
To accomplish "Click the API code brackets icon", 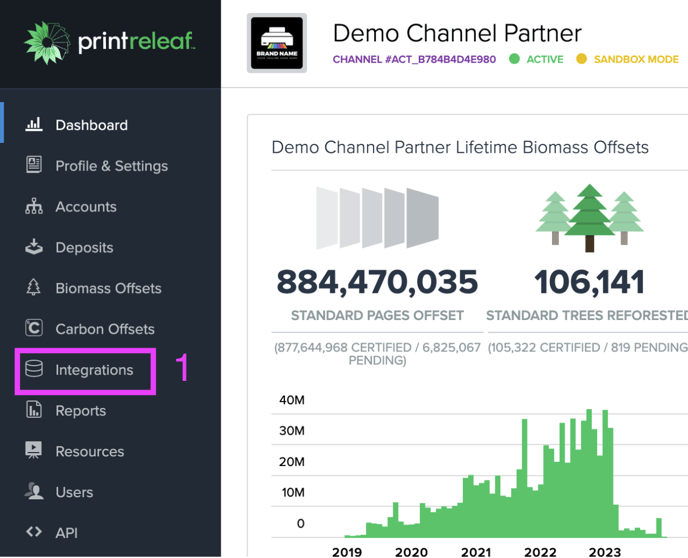I will (34, 532).
